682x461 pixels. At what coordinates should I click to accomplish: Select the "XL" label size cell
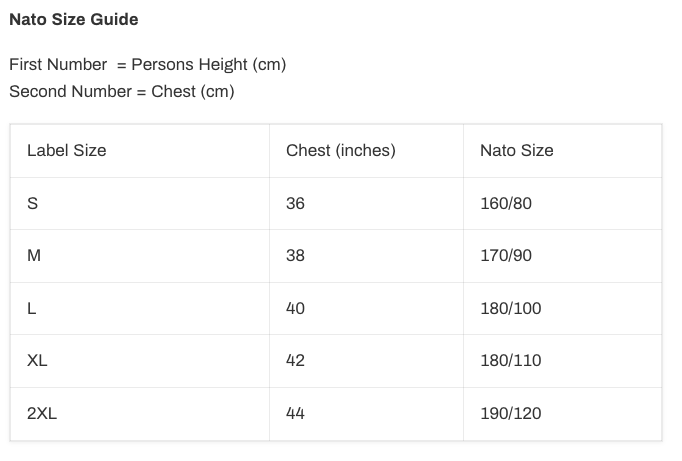pyautogui.click(x=37, y=360)
